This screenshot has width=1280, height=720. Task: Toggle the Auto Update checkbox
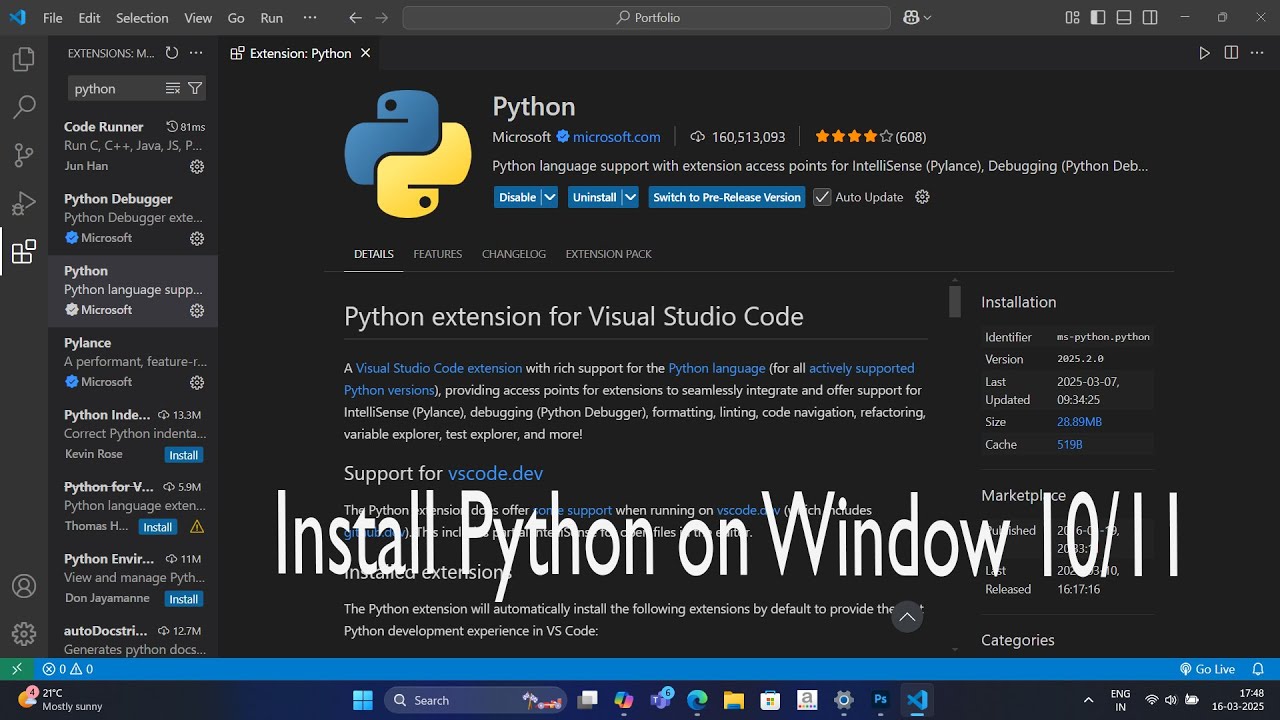click(822, 197)
